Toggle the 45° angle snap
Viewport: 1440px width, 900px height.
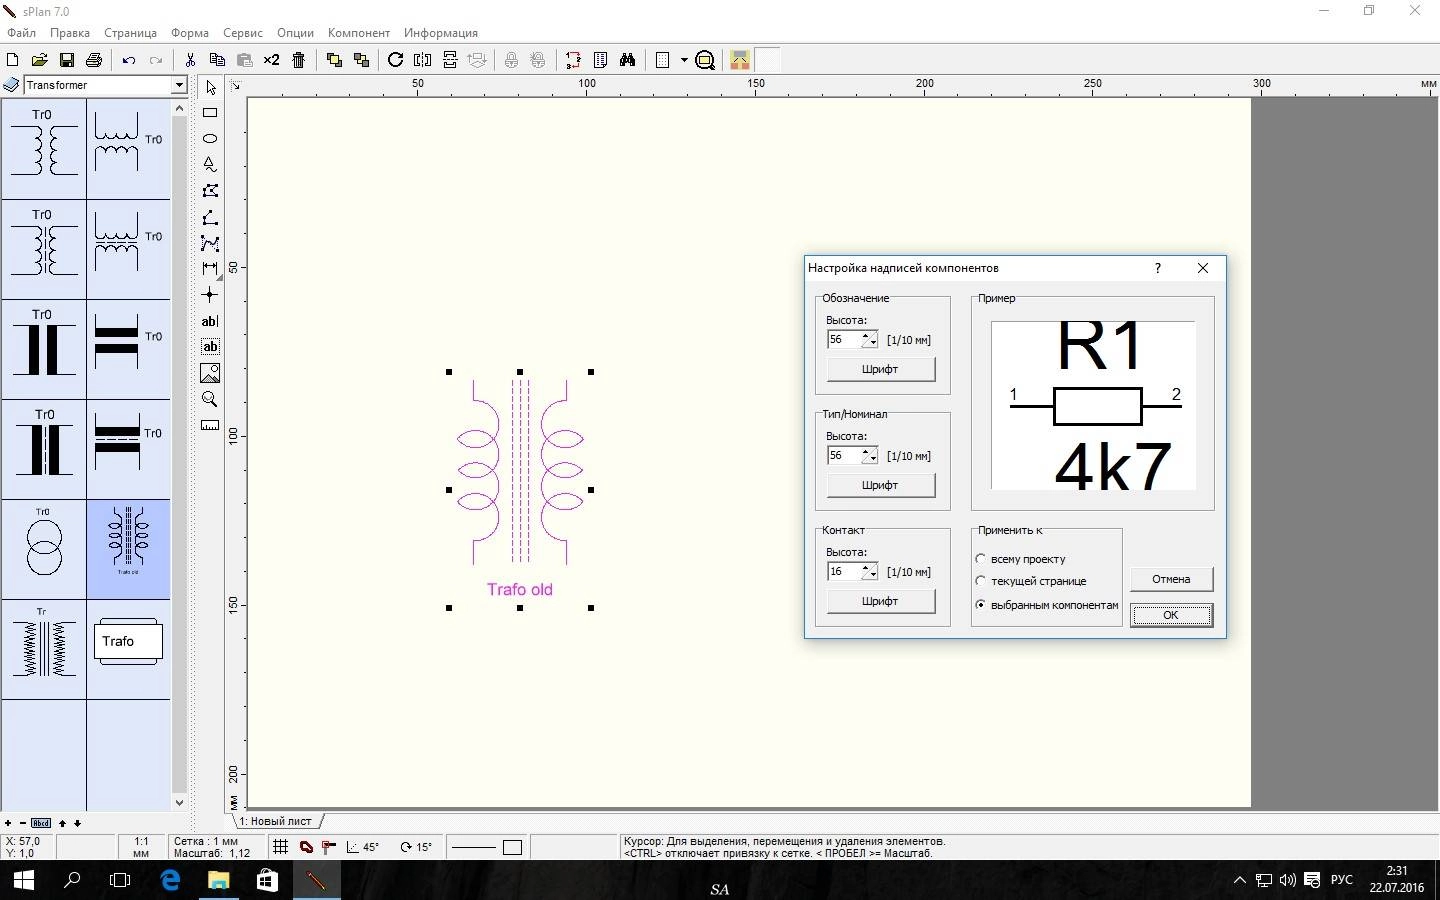coord(363,847)
